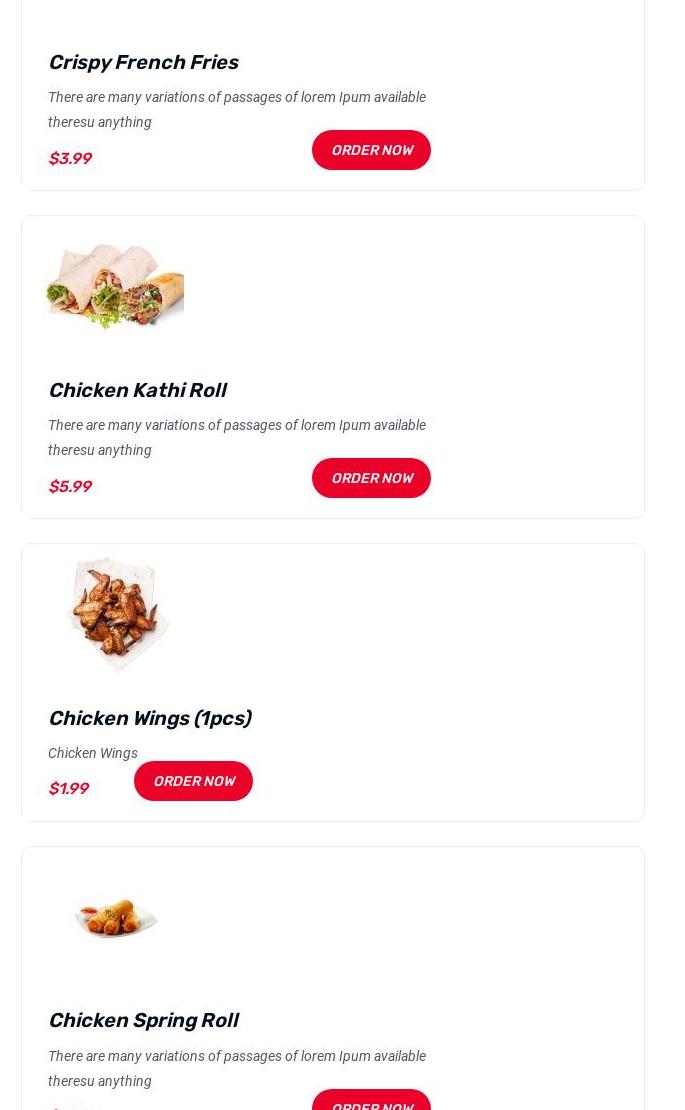
Task: Open the Chicken Kathi Roll wrap image
Action: (x=115, y=285)
